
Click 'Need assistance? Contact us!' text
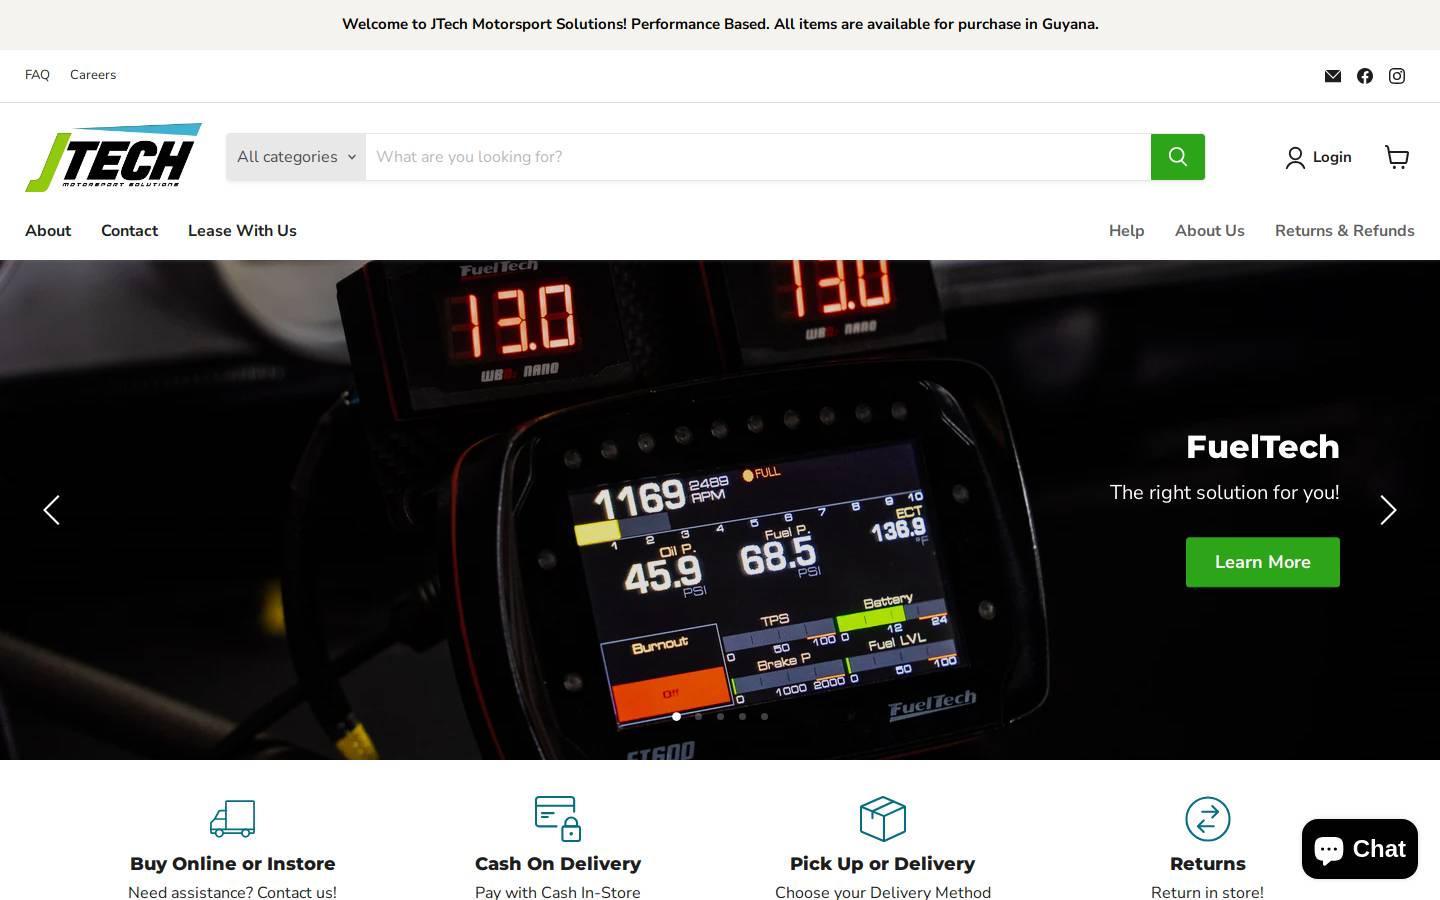click(233, 892)
